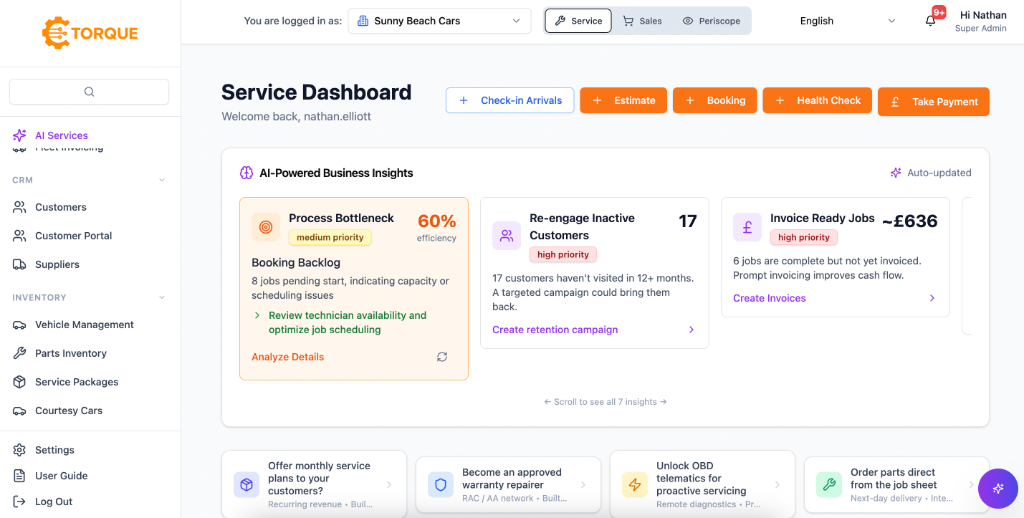Click arrow beside Create retention campaign
The image size is (1024, 518).
(x=692, y=330)
